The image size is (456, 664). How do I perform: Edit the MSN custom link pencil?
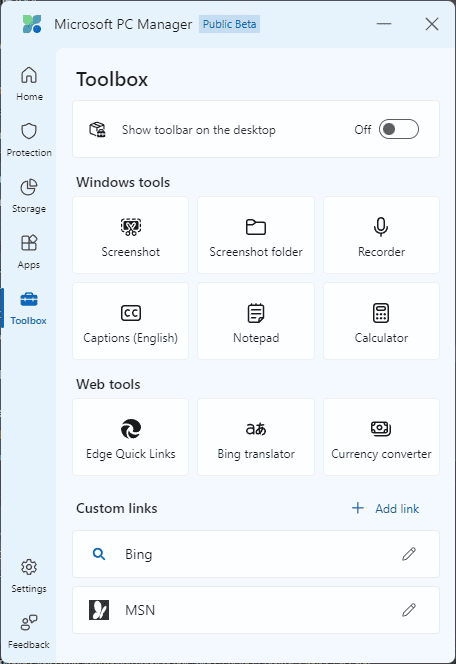[409, 610]
